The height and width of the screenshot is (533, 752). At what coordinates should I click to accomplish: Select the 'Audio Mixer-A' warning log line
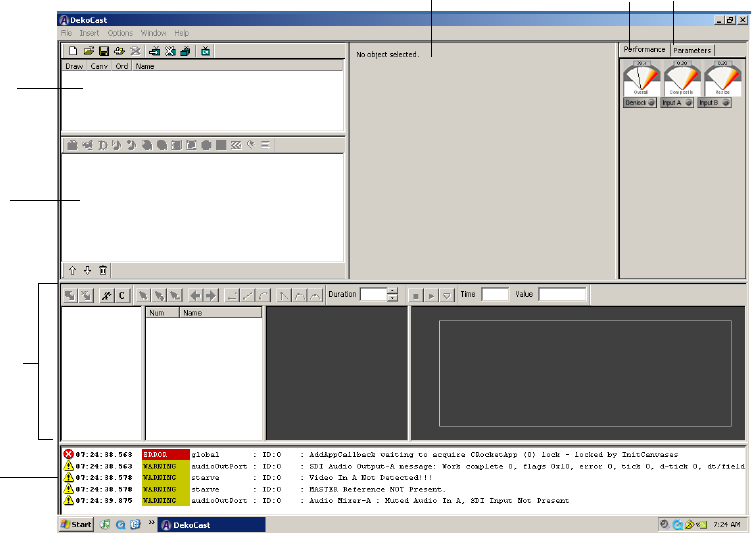[404, 501]
